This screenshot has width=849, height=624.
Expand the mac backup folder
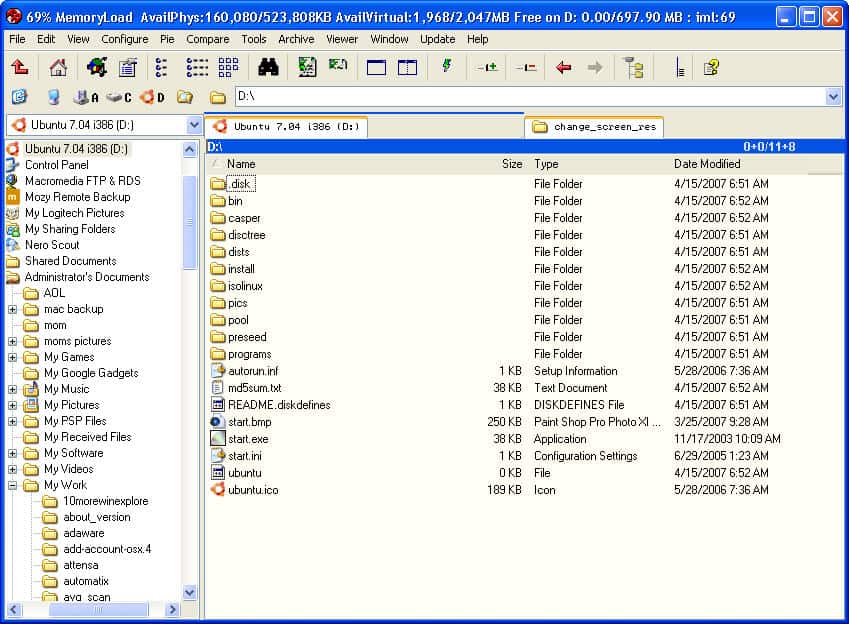point(13,309)
